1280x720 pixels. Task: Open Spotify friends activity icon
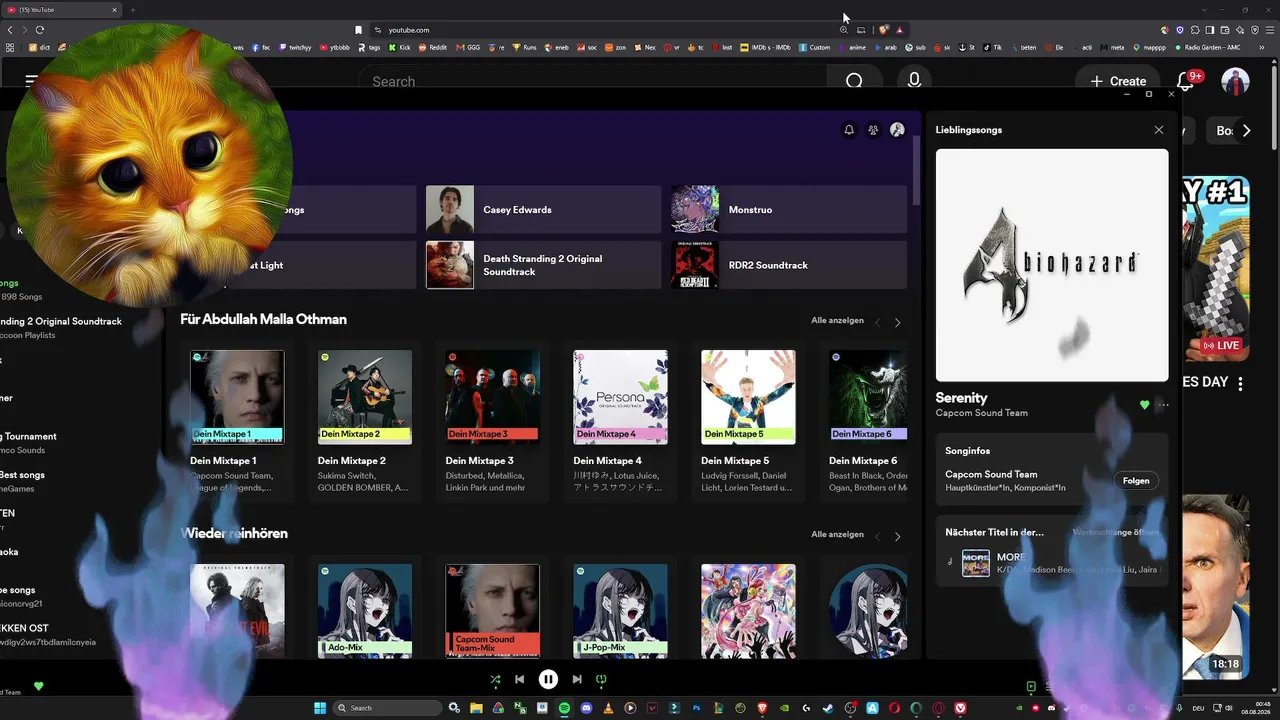point(873,130)
